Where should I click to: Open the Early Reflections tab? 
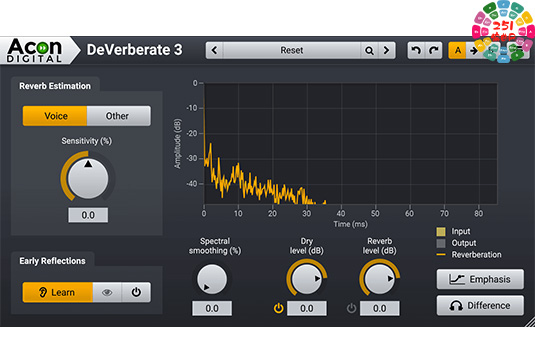52,261
